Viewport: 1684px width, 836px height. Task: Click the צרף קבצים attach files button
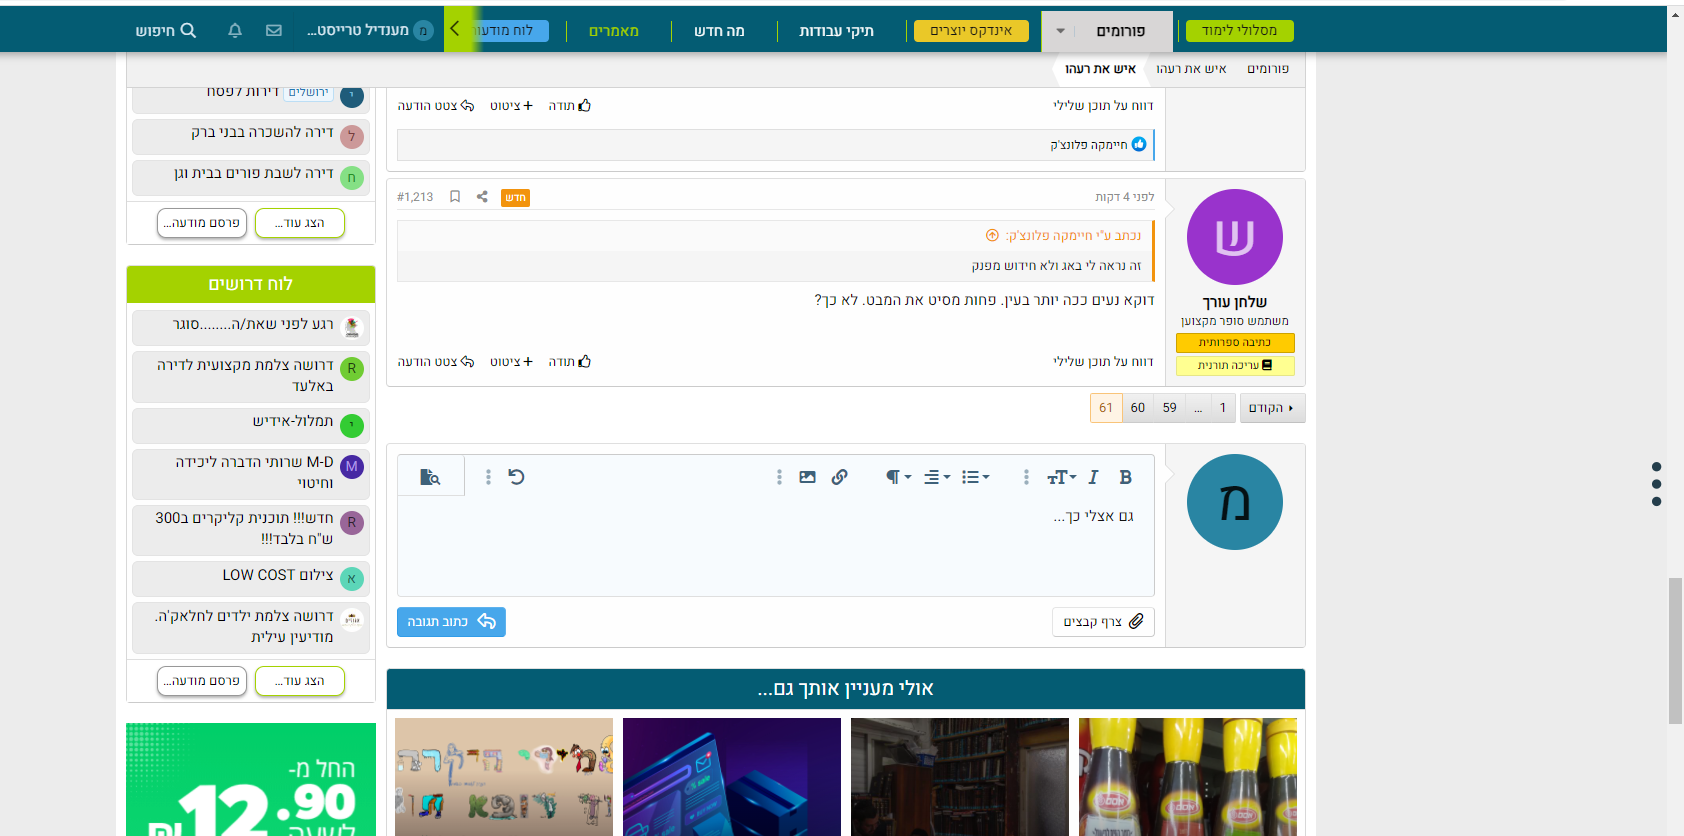point(1103,622)
